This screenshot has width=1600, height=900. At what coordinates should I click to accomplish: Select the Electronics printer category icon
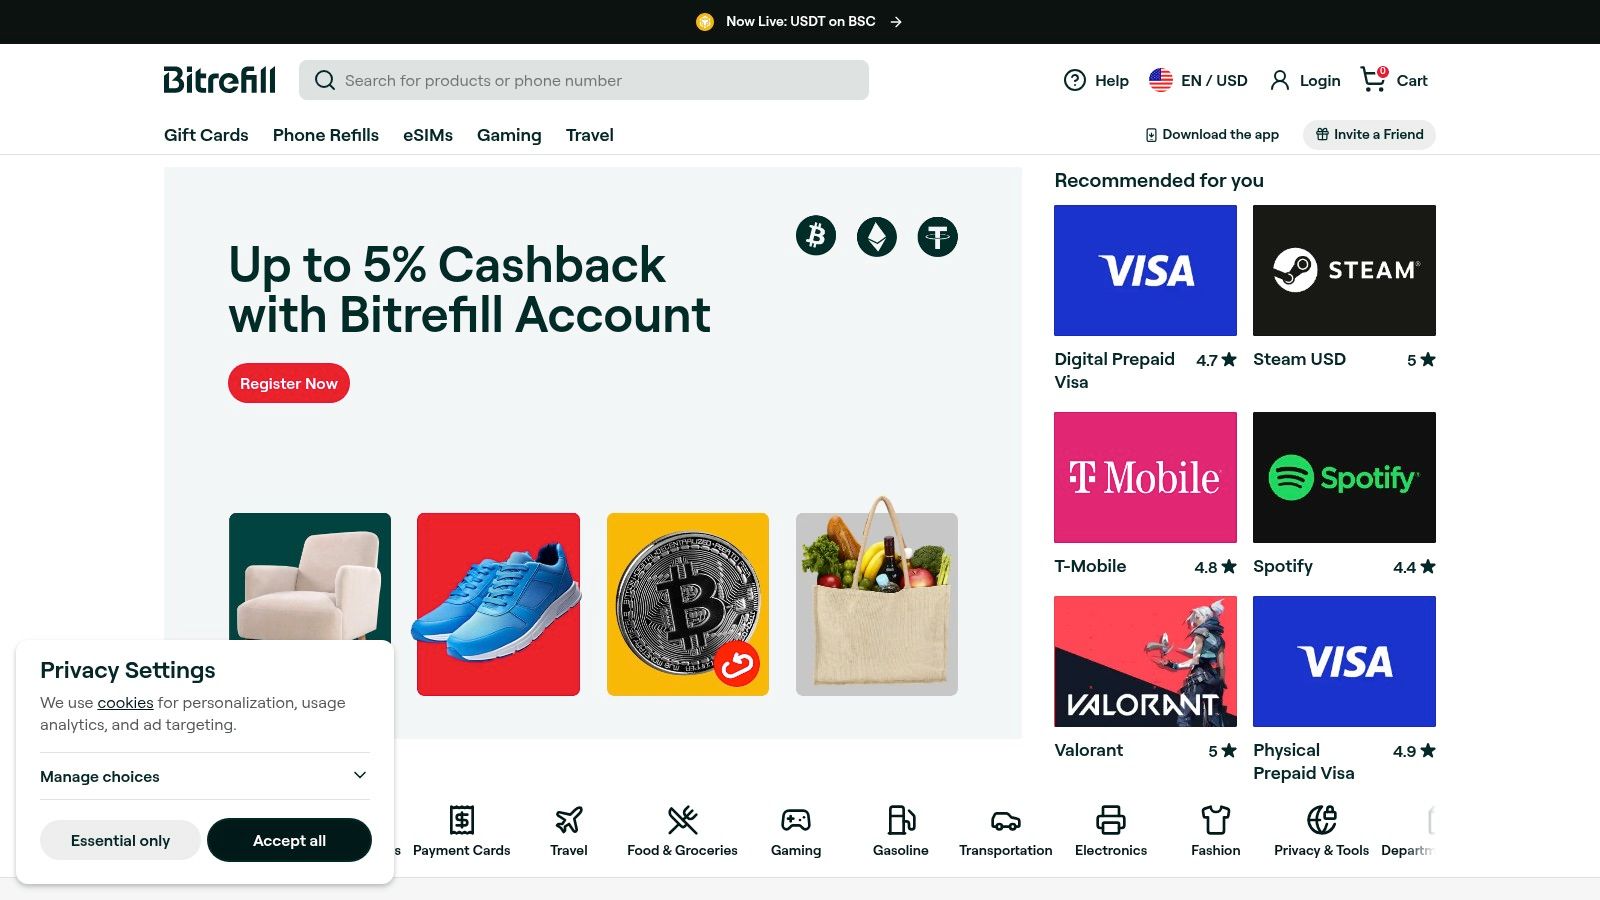point(1111,820)
